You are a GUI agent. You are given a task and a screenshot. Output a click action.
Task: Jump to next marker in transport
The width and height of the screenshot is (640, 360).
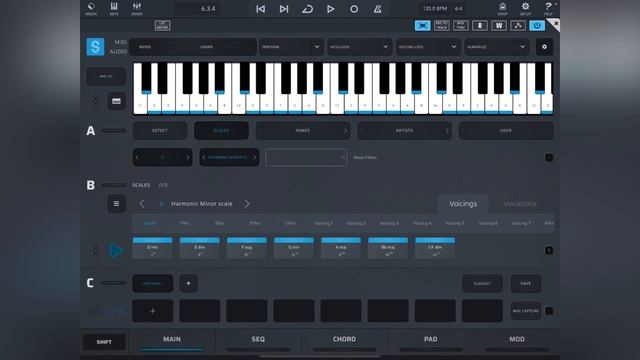pyautogui.click(x=284, y=9)
